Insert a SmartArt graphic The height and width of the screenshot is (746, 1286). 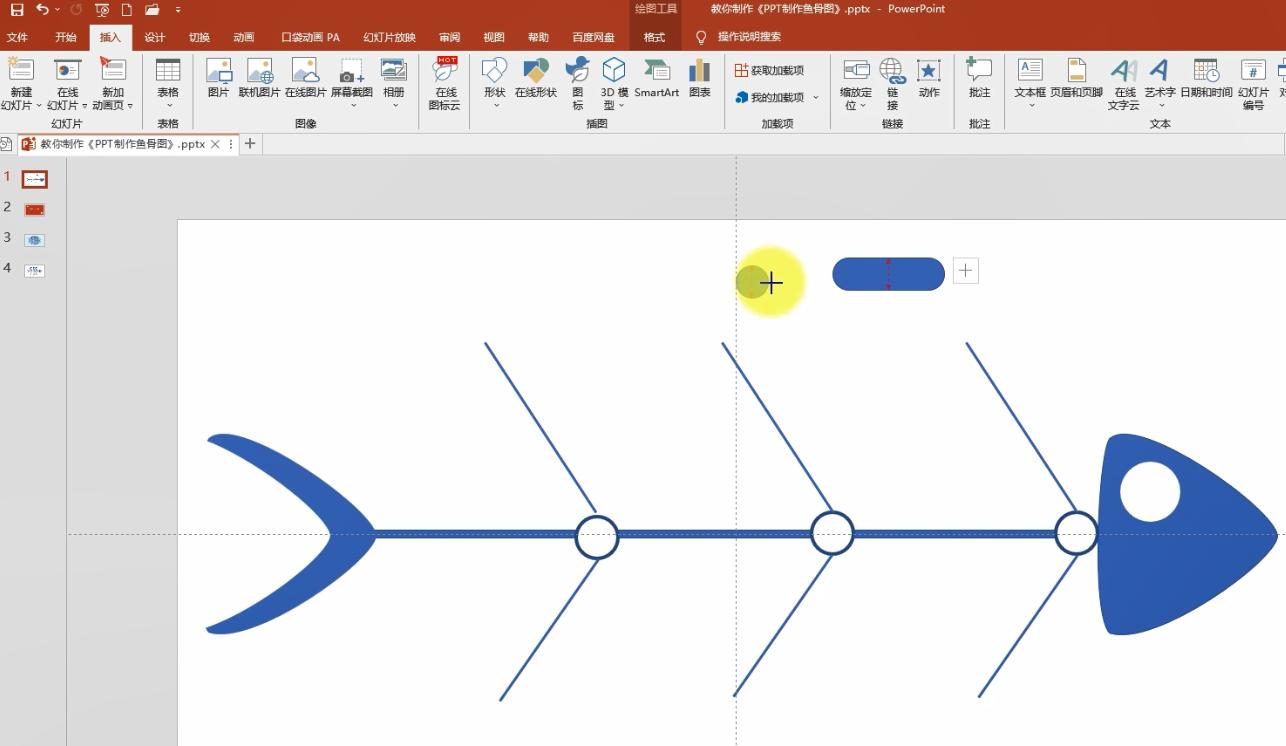coord(657,78)
